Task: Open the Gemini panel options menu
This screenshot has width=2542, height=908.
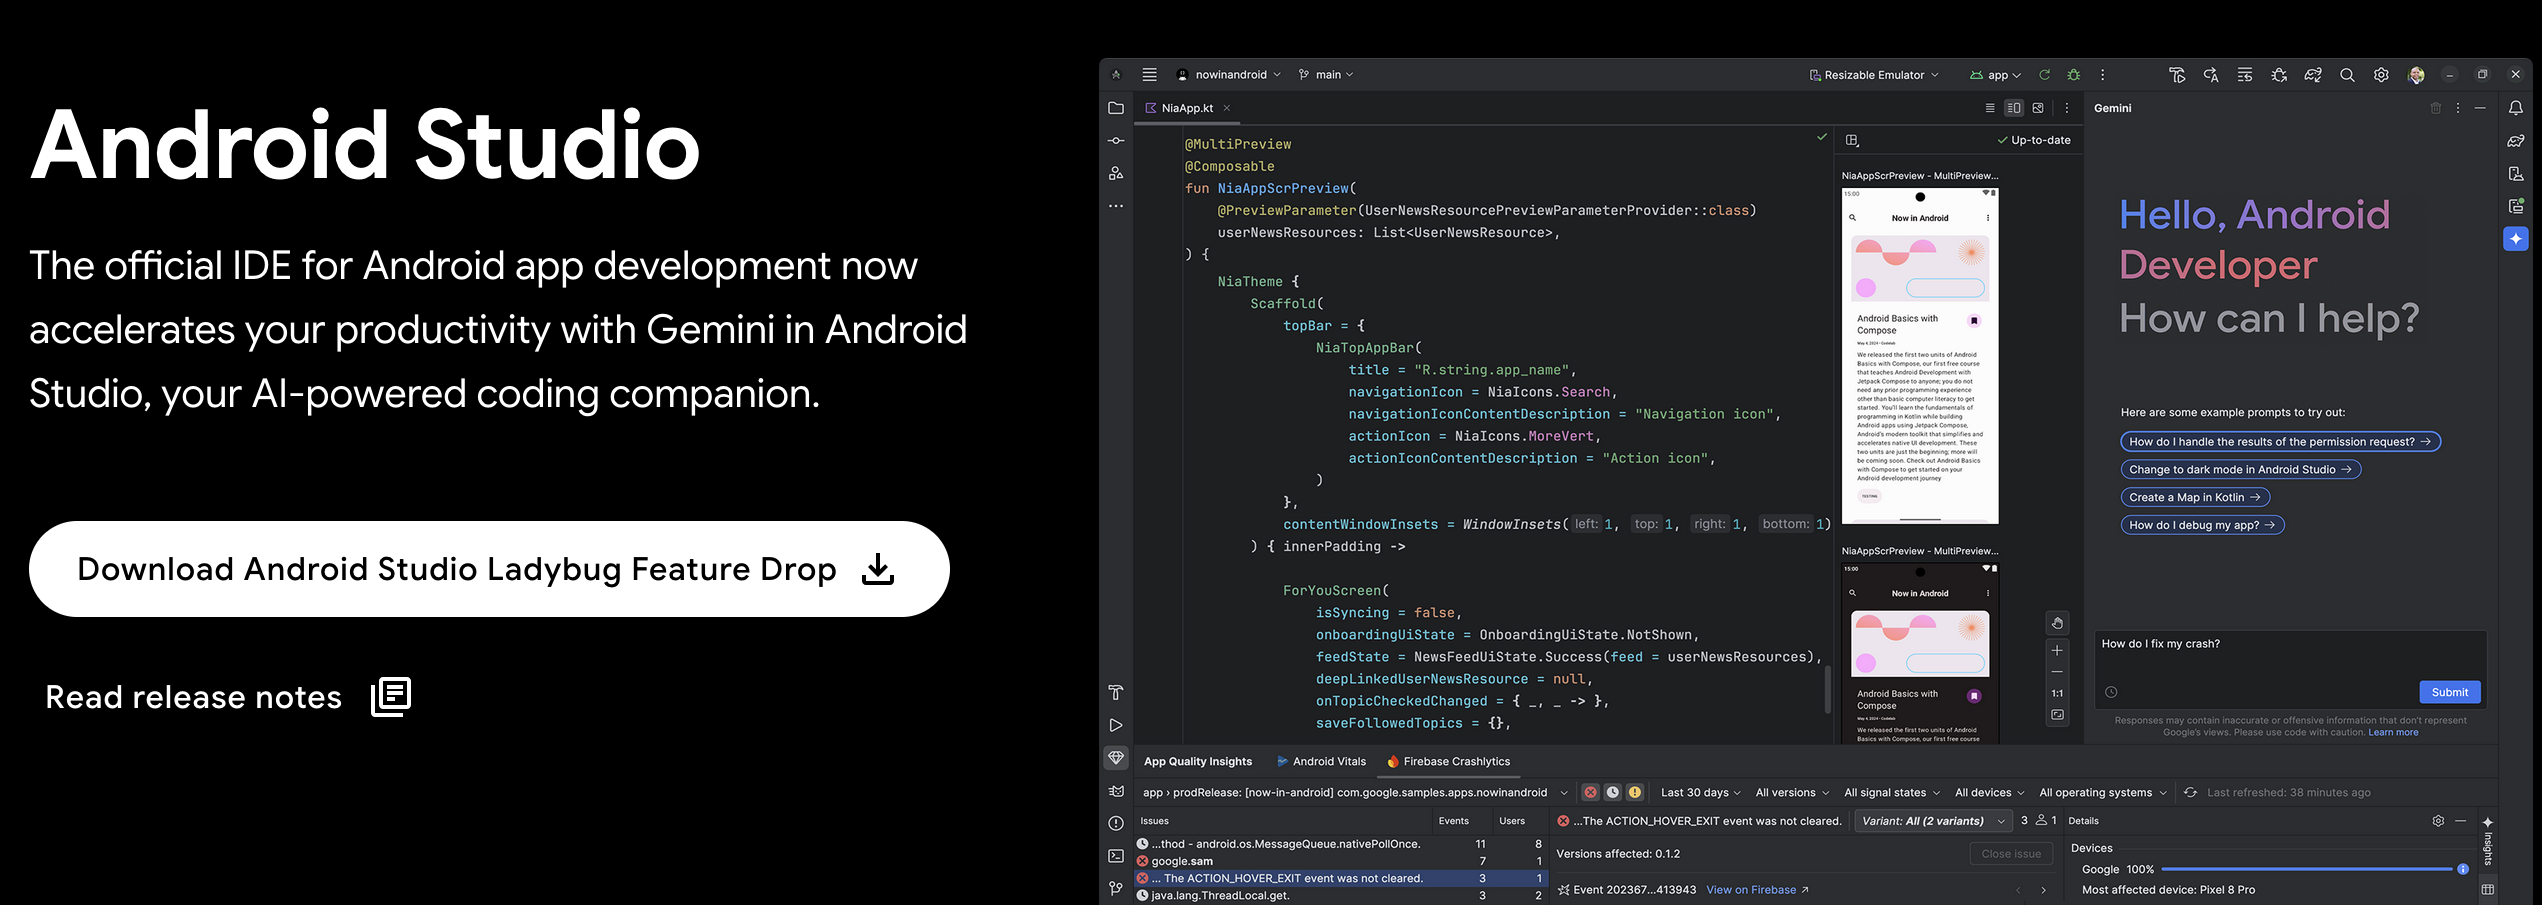Action: [2458, 108]
